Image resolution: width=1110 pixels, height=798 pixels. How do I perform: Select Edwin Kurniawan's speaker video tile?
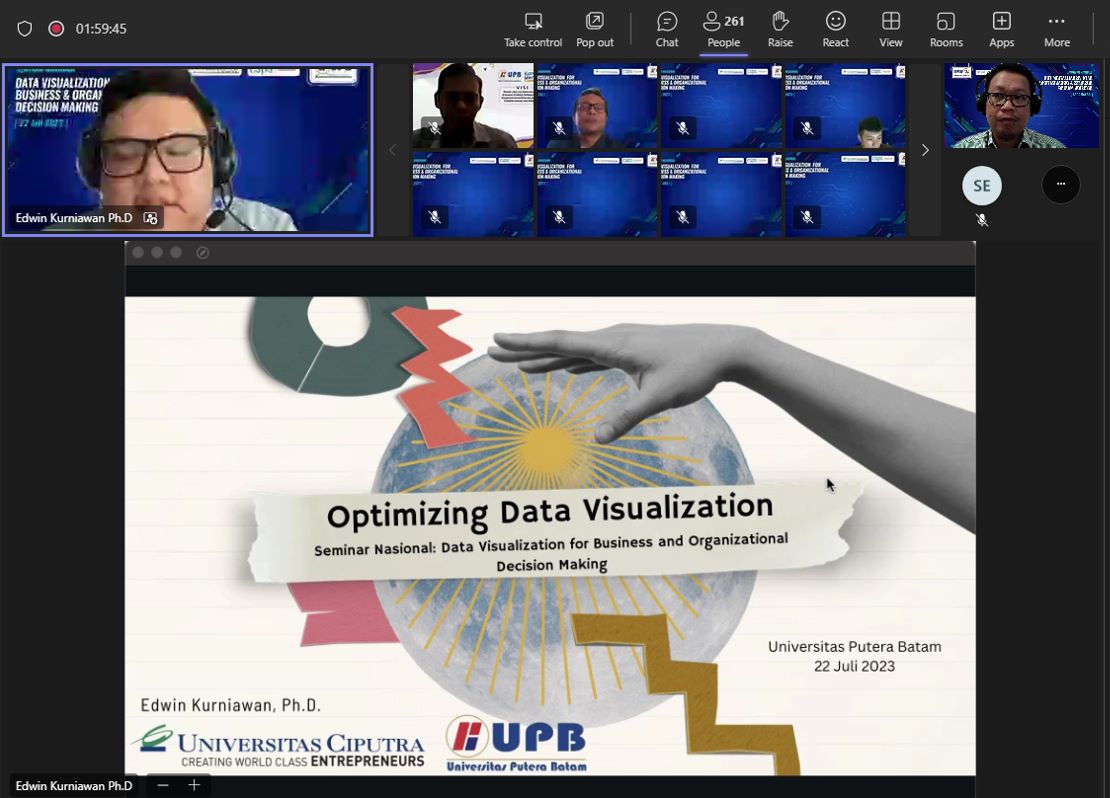[x=188, y=150]
